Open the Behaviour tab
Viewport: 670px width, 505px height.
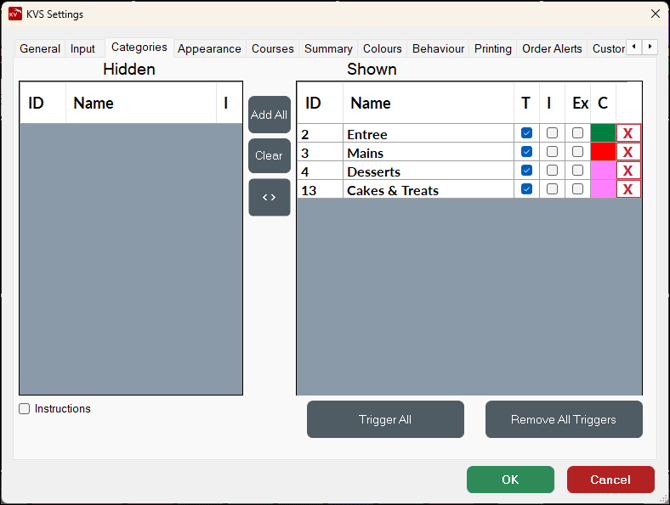click(x=438, y=49)
